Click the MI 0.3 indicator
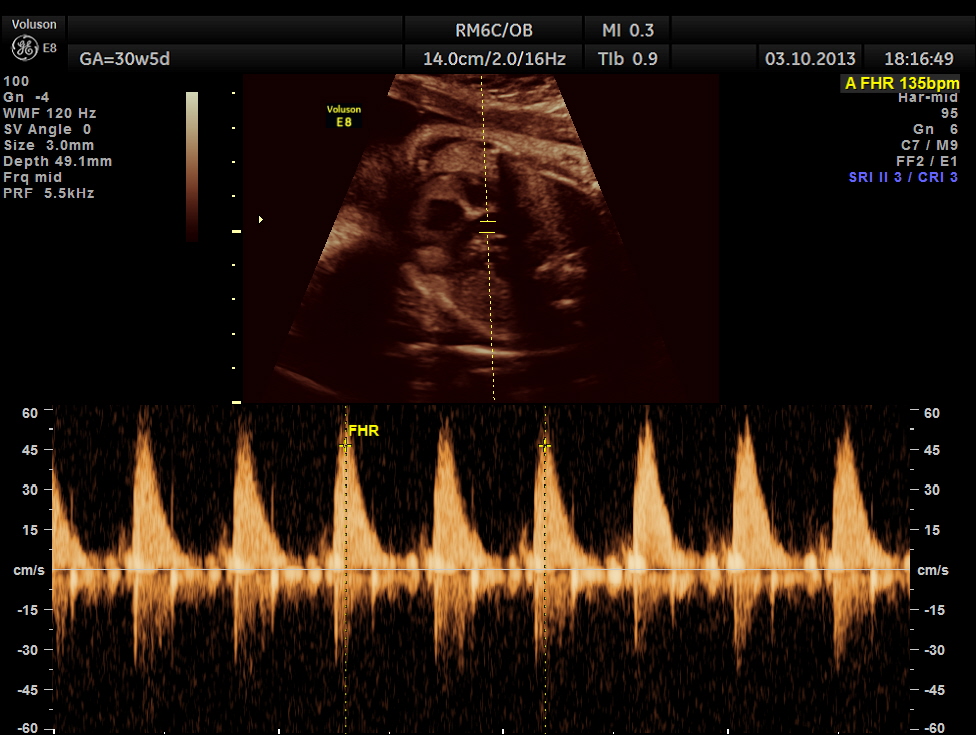This screenshot has width=976, height=735. (628, 30)
